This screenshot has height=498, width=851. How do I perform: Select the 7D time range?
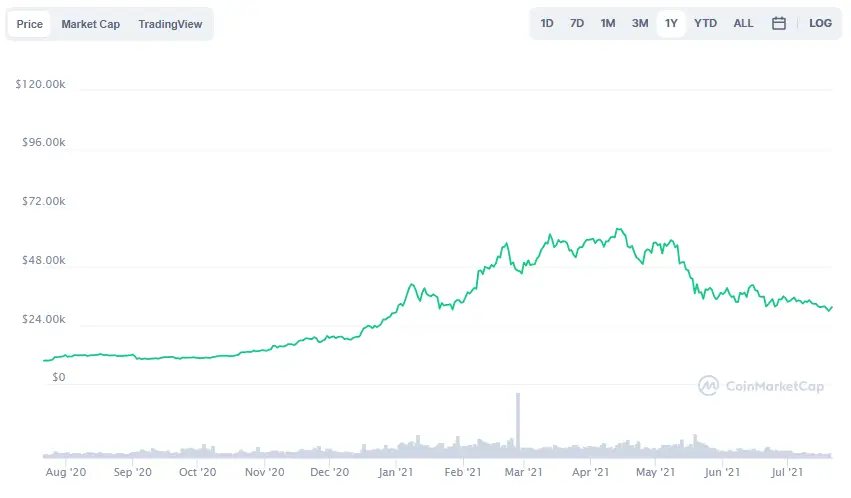point(577,23)
